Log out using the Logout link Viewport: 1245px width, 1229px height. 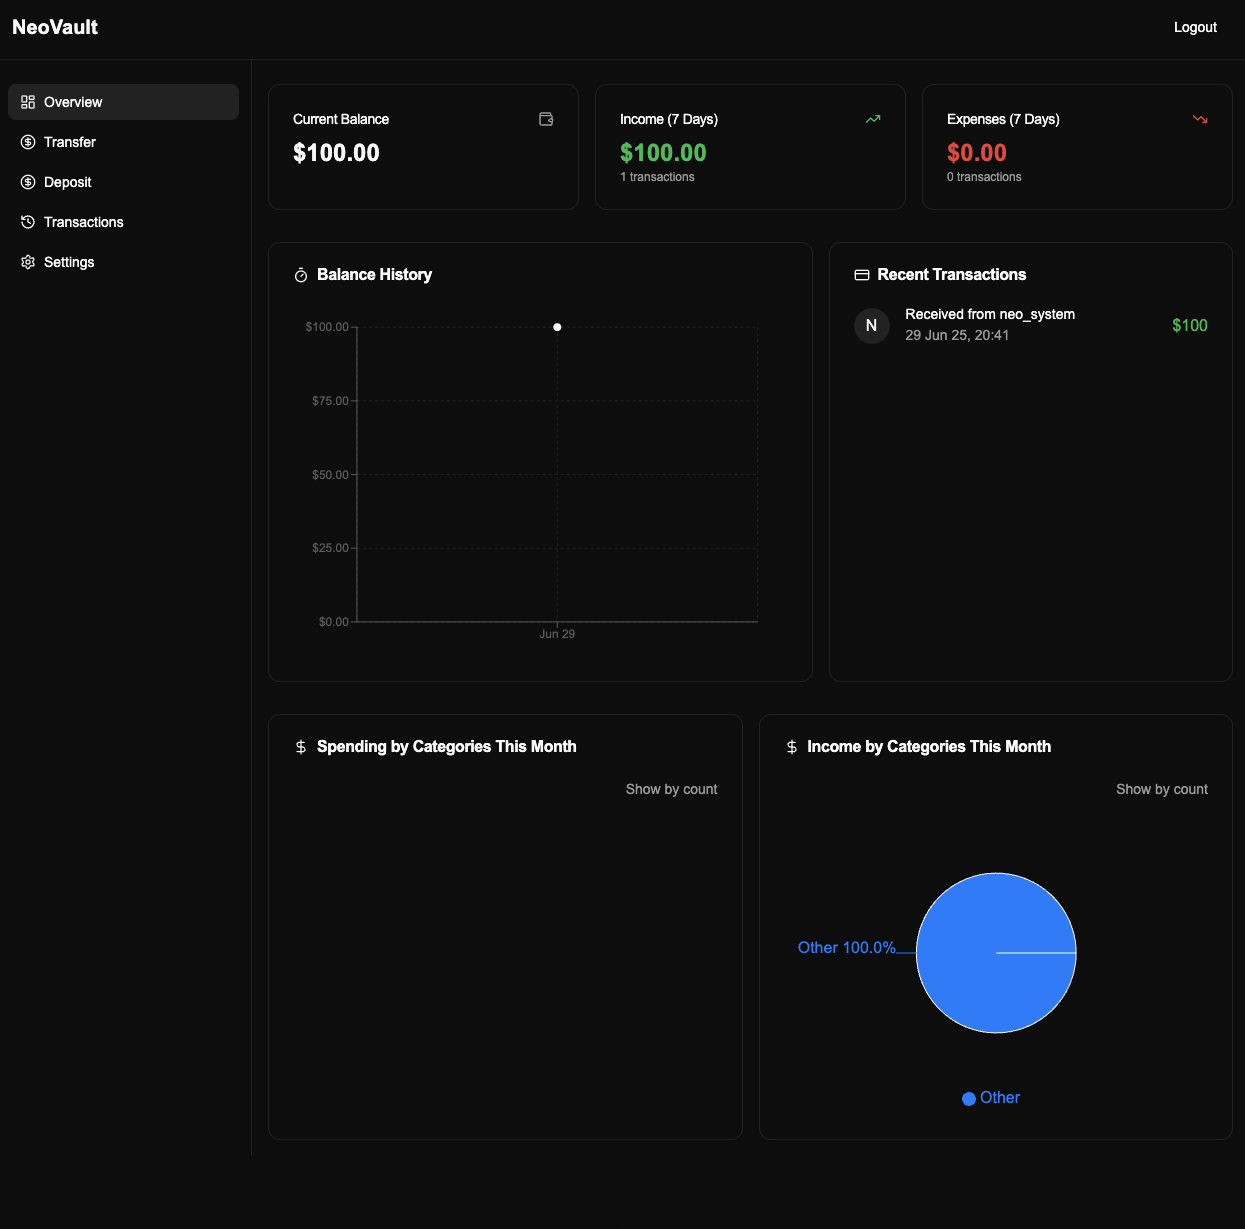click(x=1195, y=27)
